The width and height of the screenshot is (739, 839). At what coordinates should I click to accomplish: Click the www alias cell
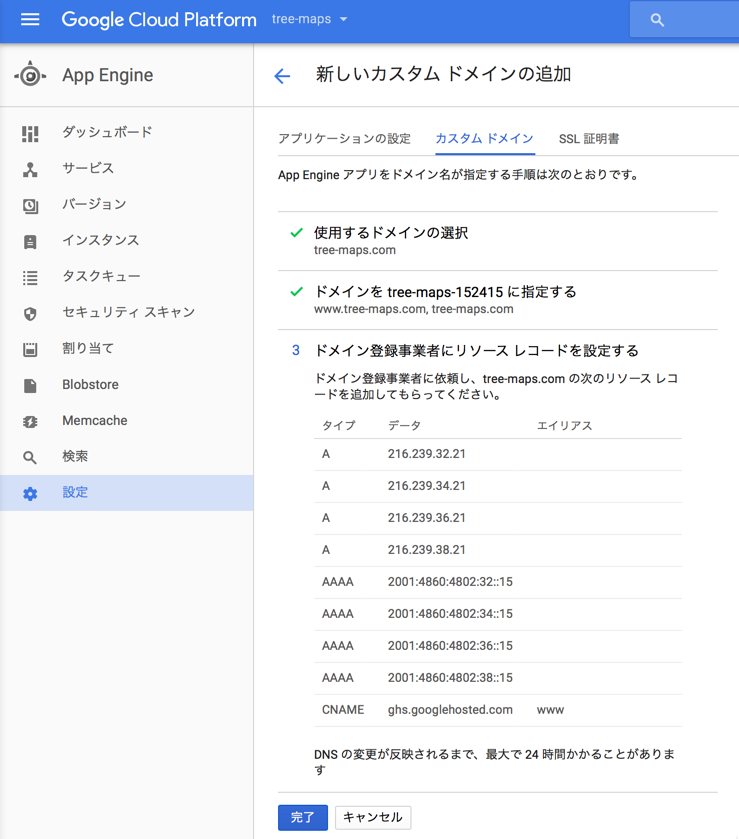point(550,710)
